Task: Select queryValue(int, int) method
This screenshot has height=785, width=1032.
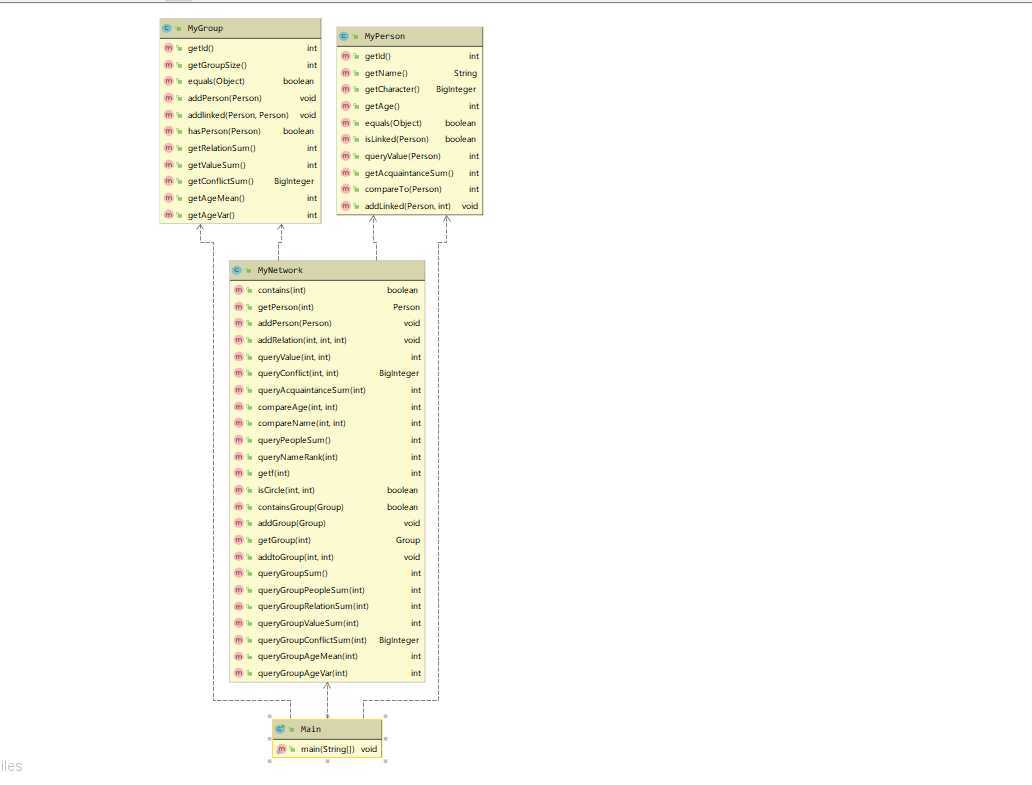Action: [x=327, y=357]
